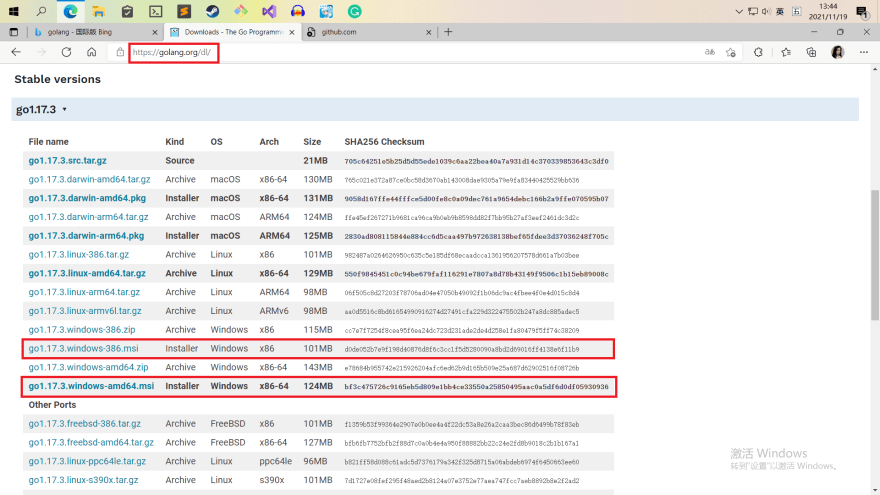The width and height of the screenshot is (880, 495).
Task: Download go1.17.3.linux-armv6l.tar.gz
Action: pyautogui.click(x=85, y=311)
